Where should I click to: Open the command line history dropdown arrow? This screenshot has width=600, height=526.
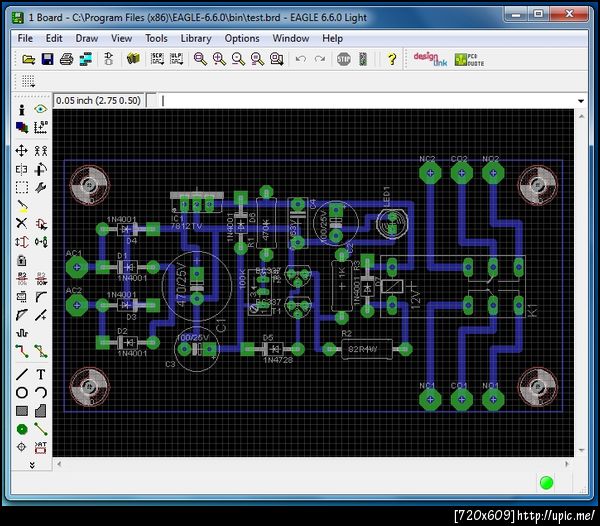tap(581, 101)
